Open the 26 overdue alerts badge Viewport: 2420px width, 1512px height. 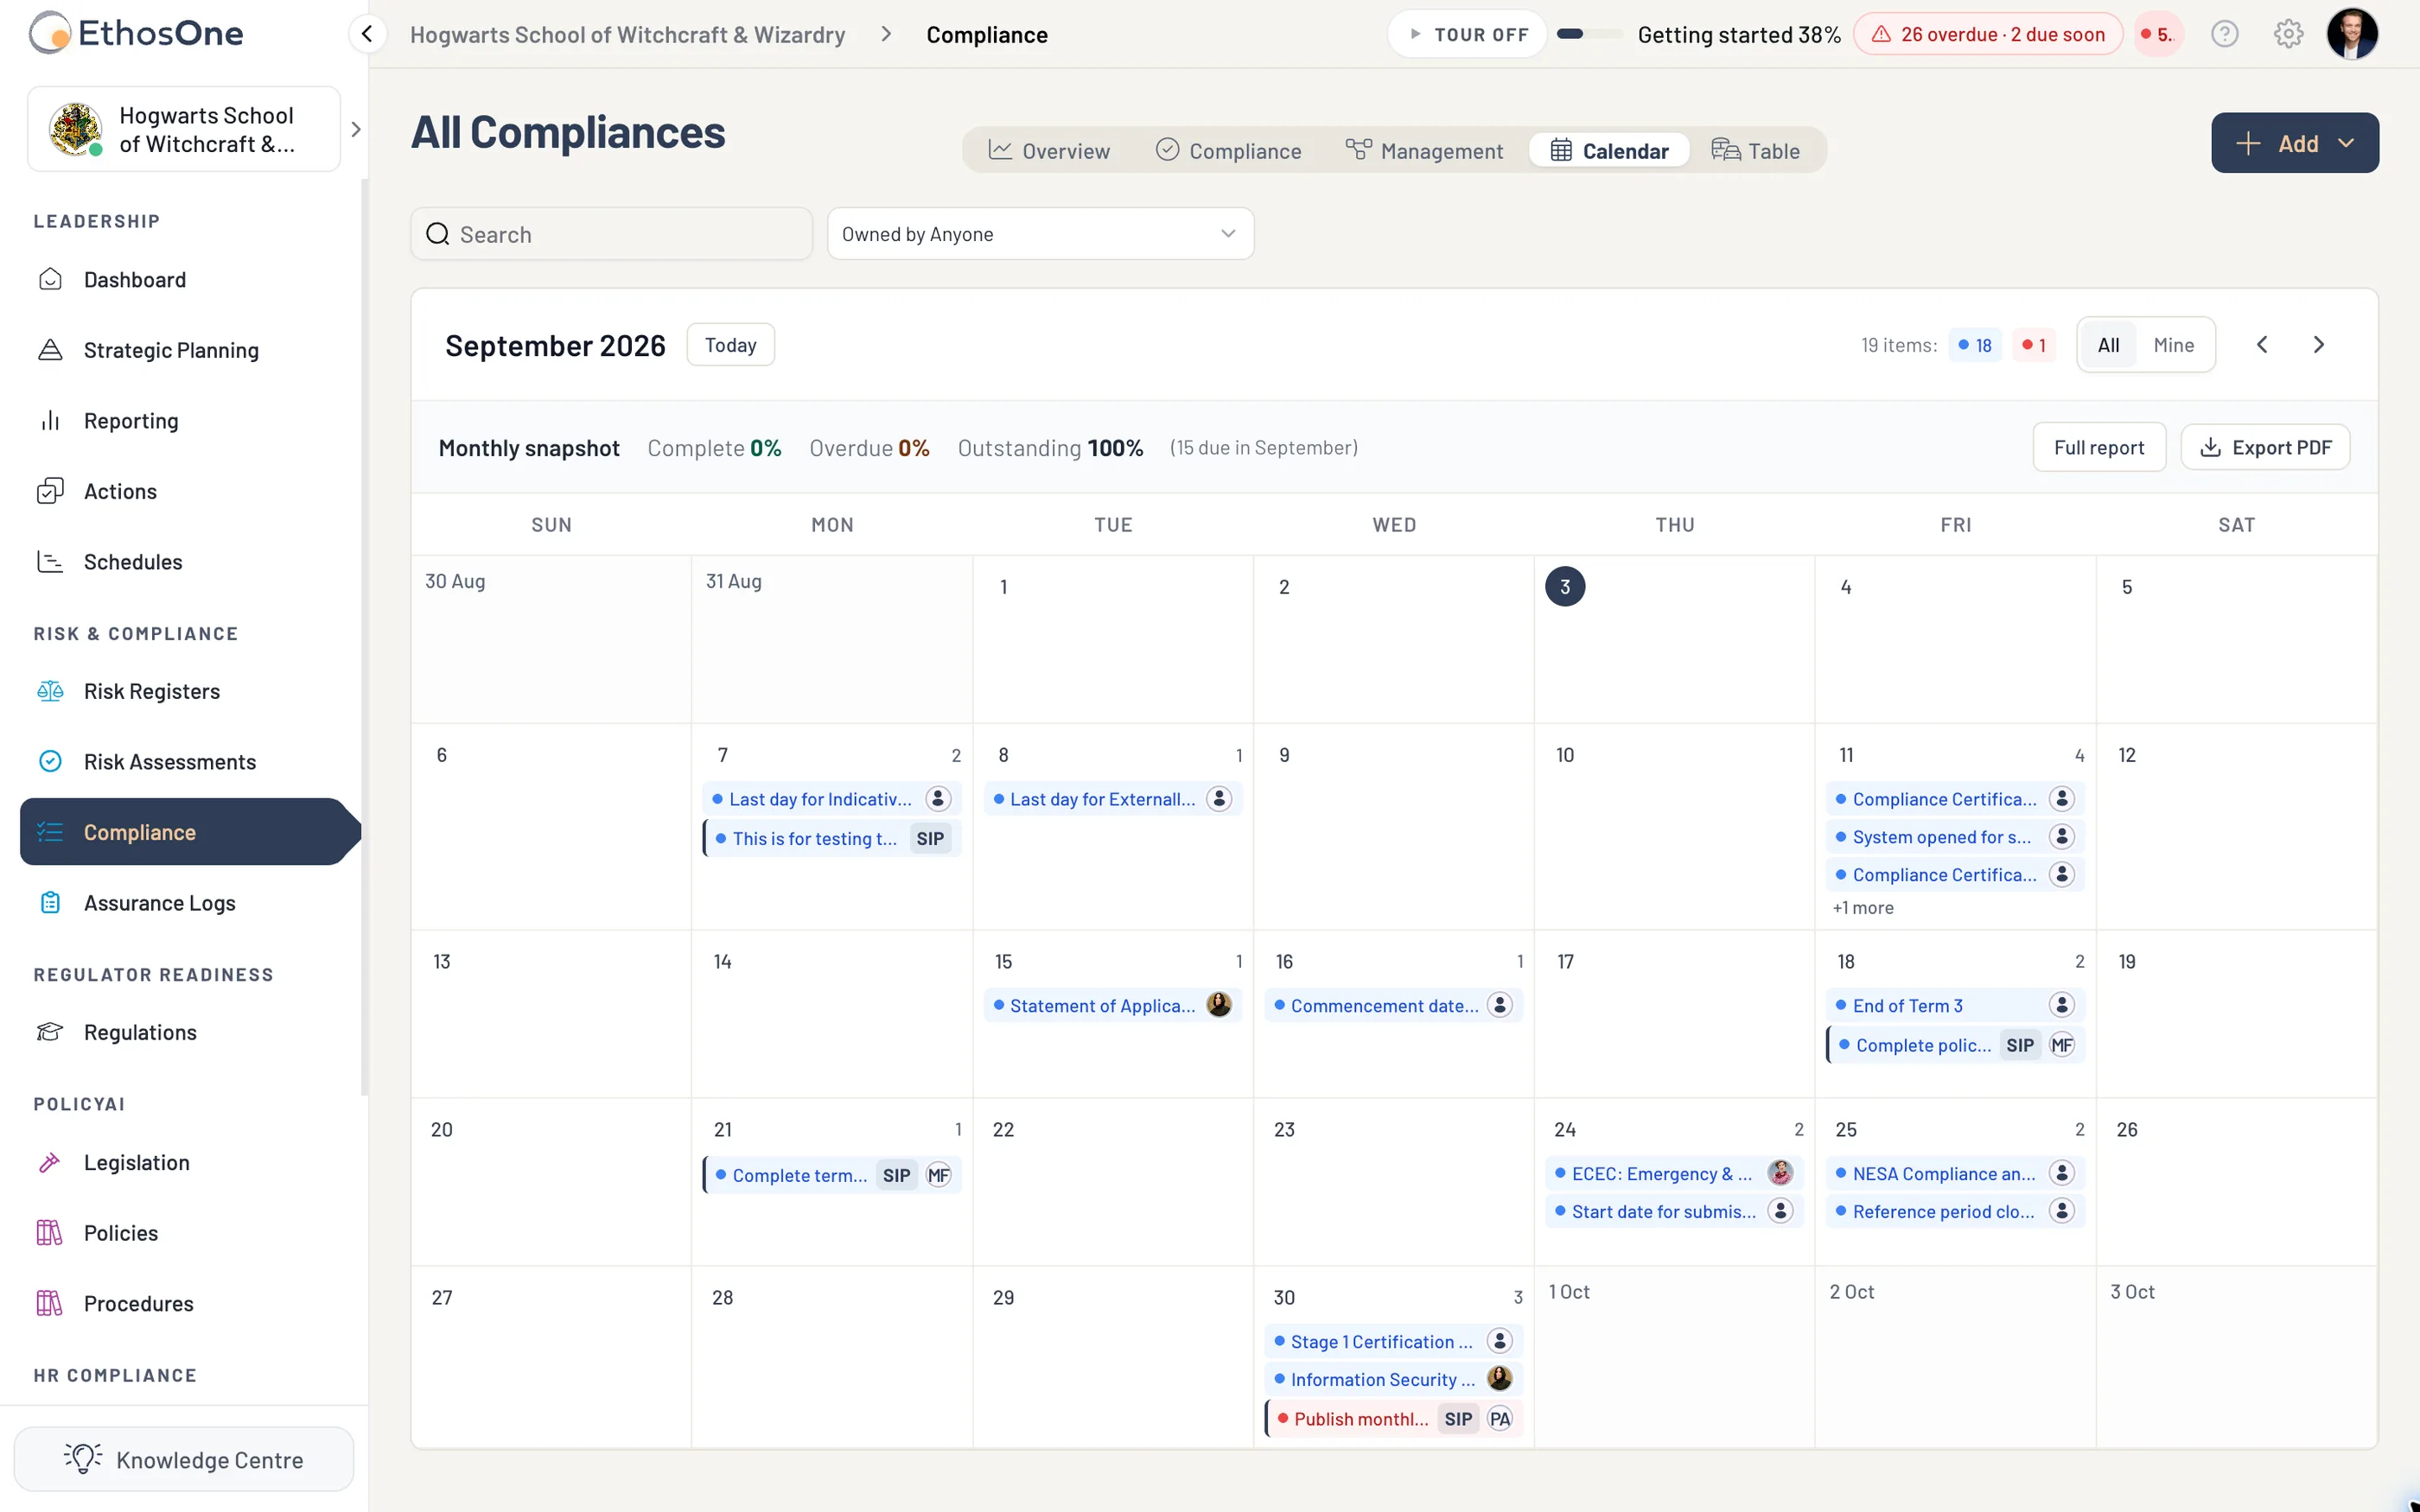click(1988, 34)
